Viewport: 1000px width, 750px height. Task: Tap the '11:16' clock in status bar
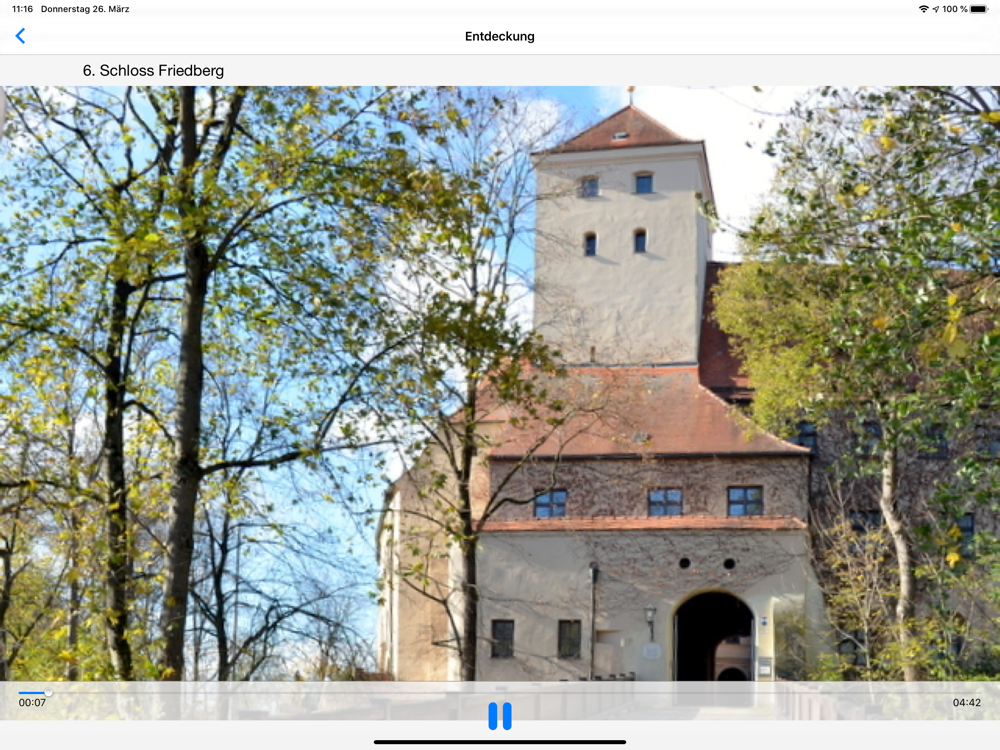[x=22, y=9]
